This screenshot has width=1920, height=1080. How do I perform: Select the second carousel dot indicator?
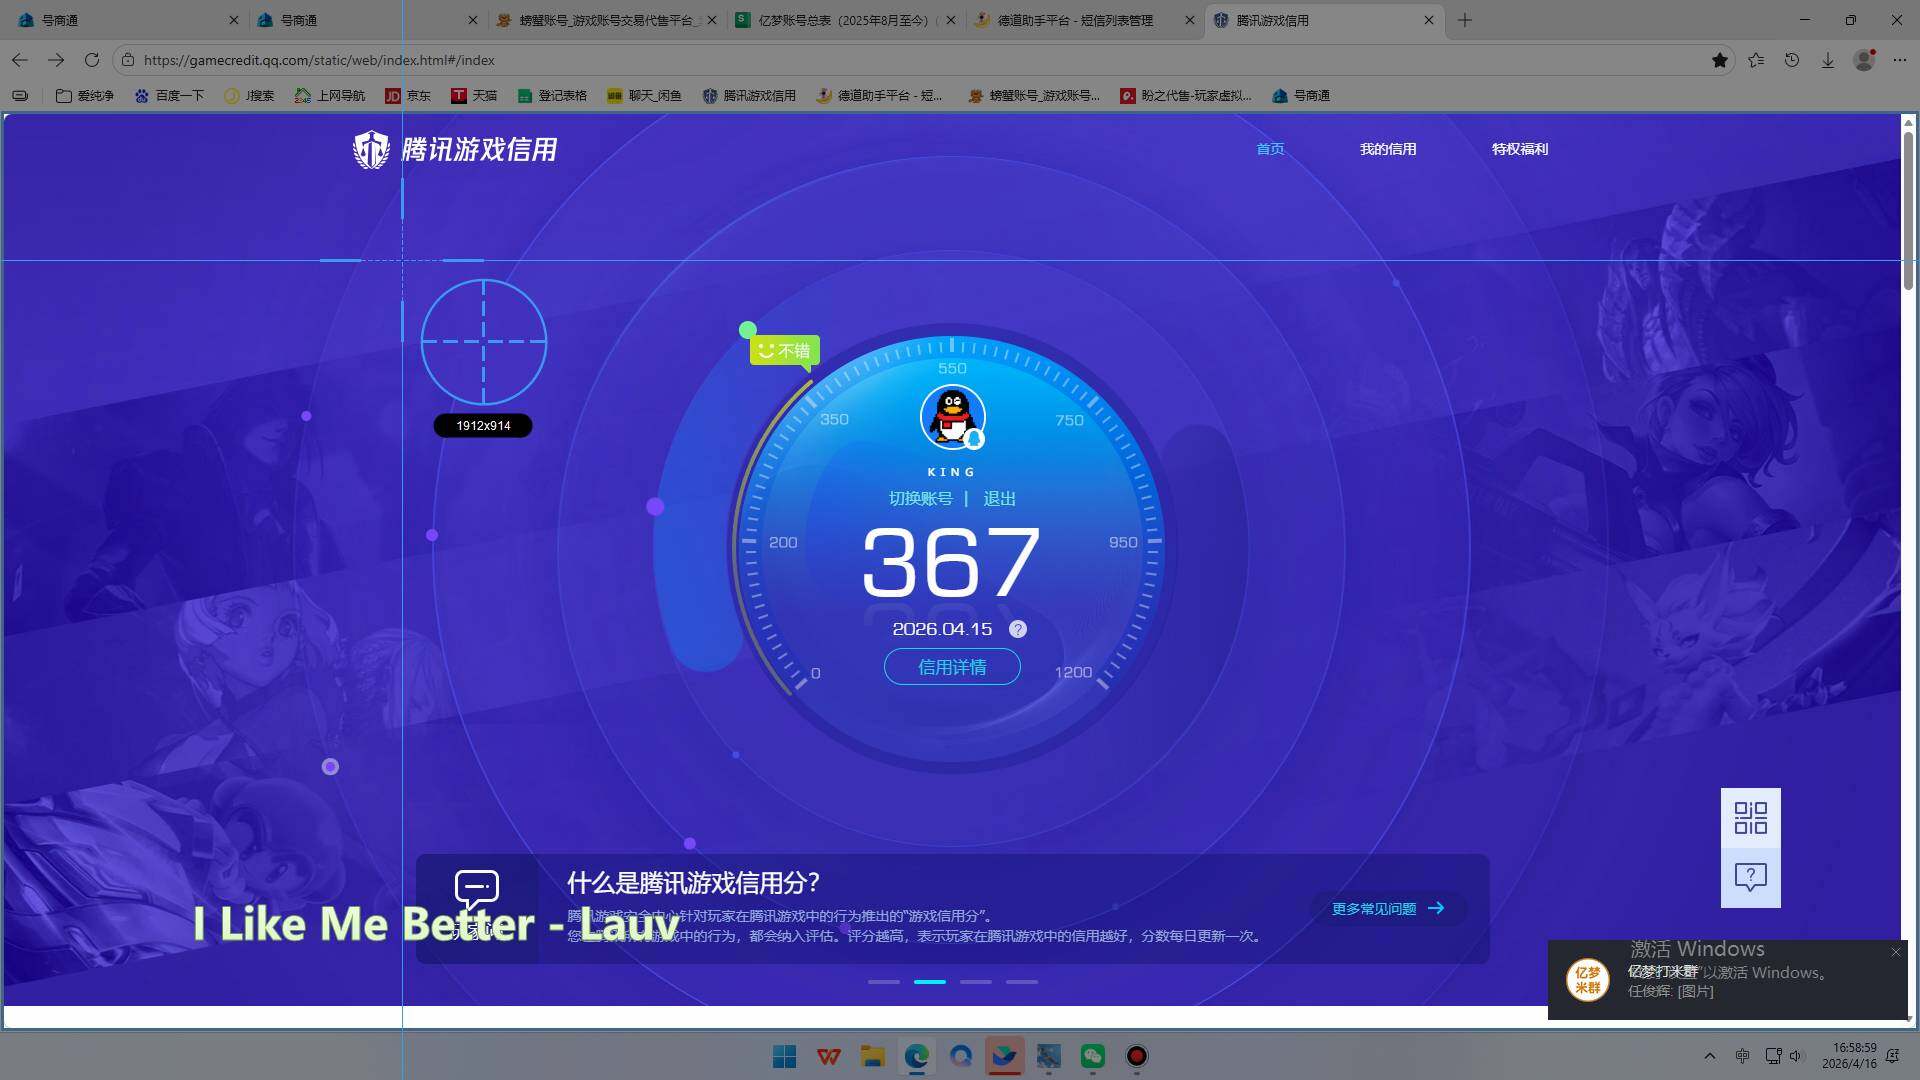coord(929,982)
